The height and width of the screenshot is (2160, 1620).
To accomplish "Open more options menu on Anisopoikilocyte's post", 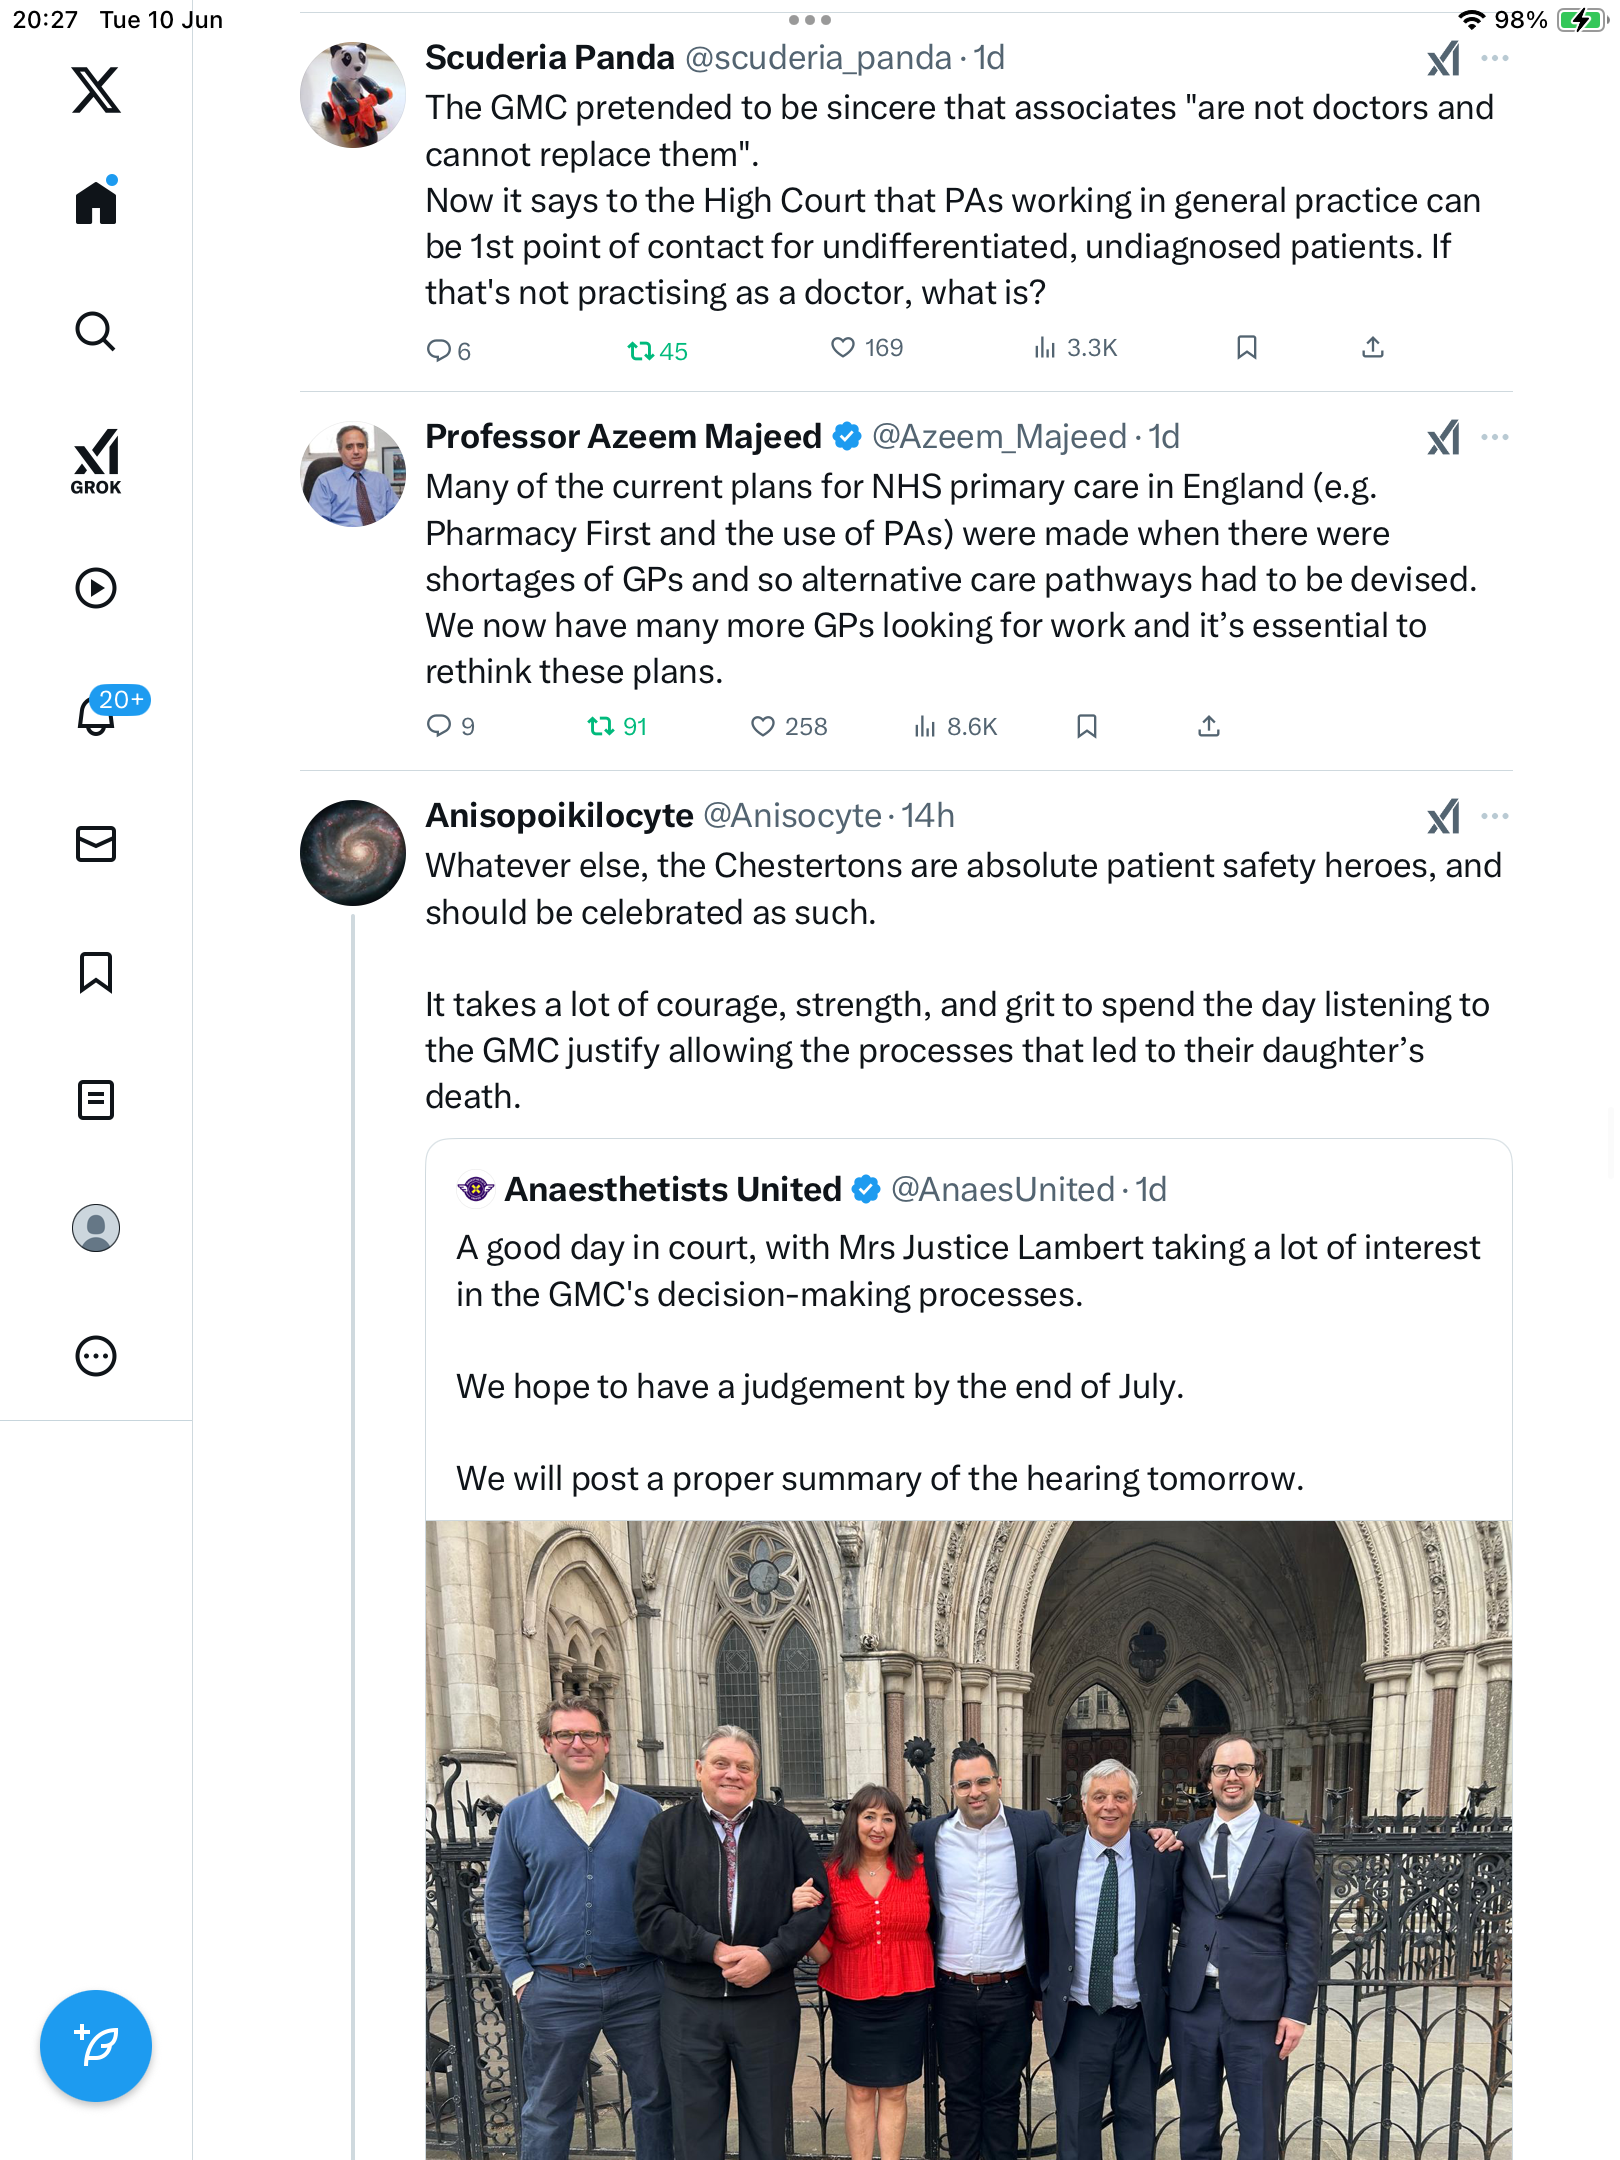I will coord(1495,816).
